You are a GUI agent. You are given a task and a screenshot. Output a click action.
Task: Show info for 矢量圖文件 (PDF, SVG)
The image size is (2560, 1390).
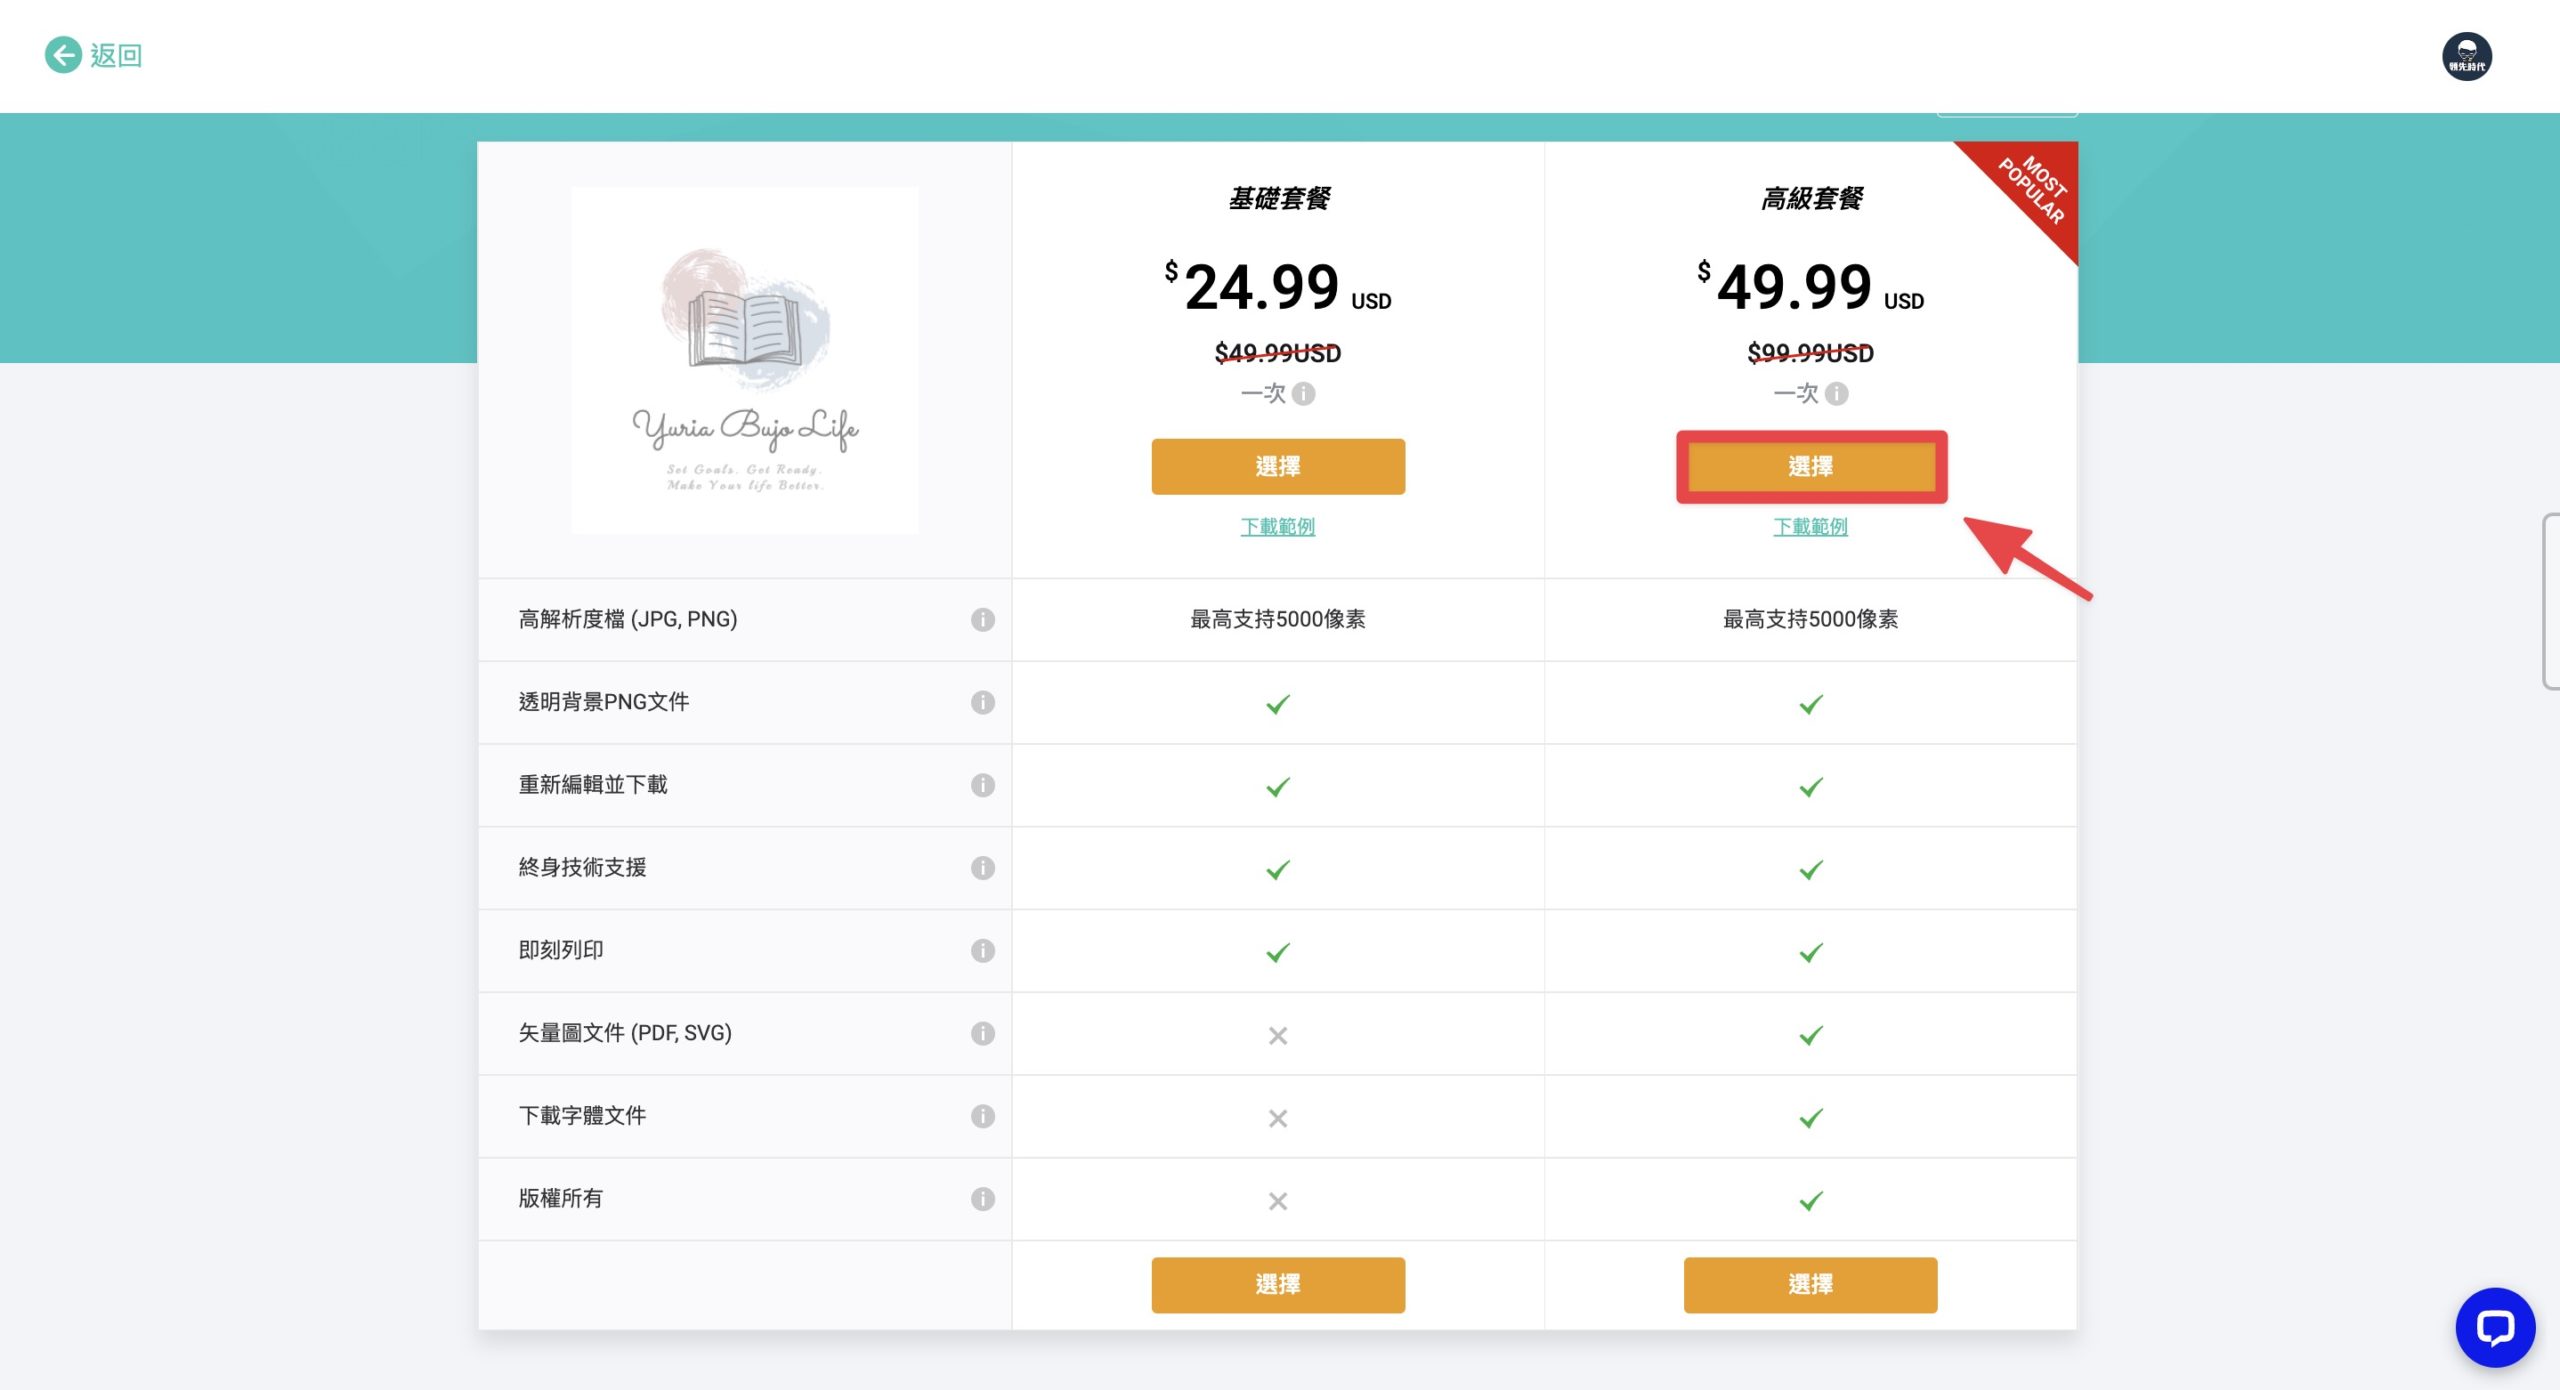(982, 1033)
